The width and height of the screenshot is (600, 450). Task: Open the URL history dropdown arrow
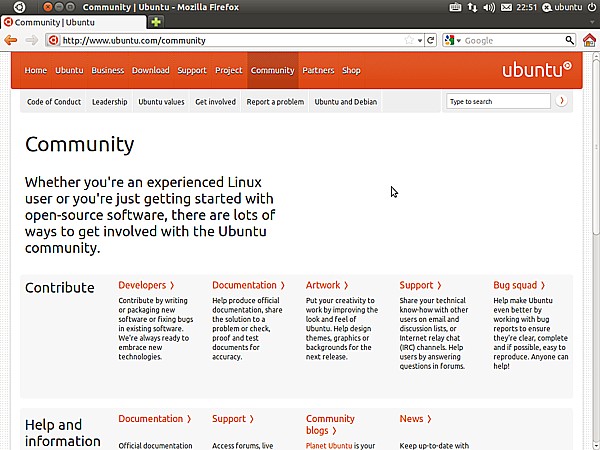420,40
